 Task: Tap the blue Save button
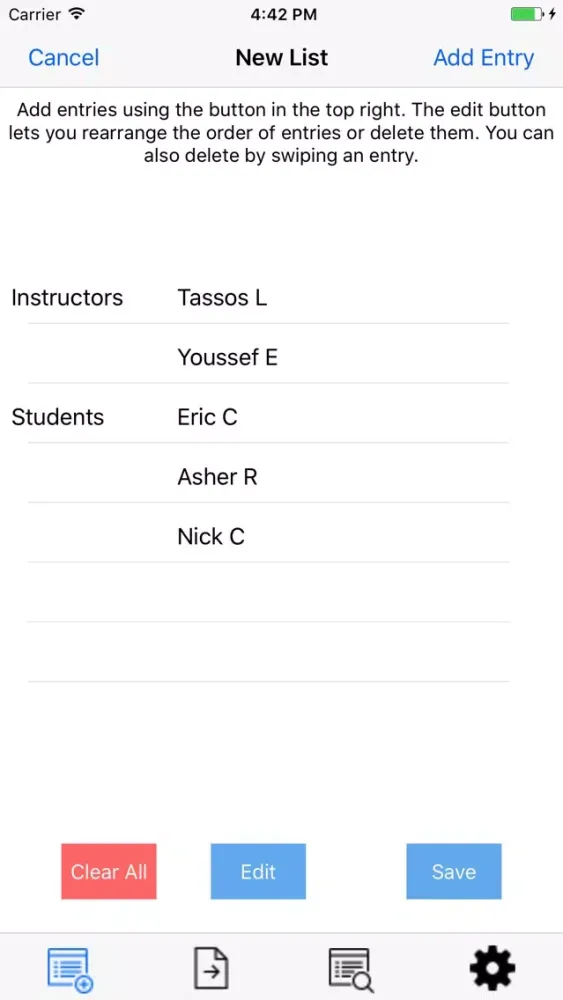click(454, 871)
